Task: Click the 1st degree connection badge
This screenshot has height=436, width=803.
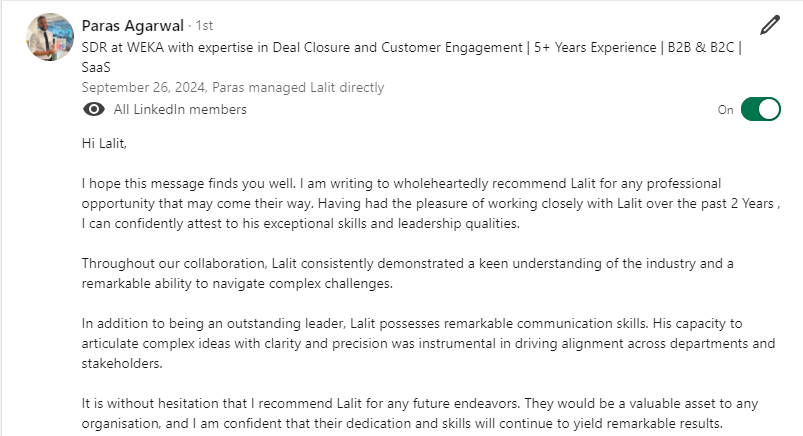Action: click(203, 26)
